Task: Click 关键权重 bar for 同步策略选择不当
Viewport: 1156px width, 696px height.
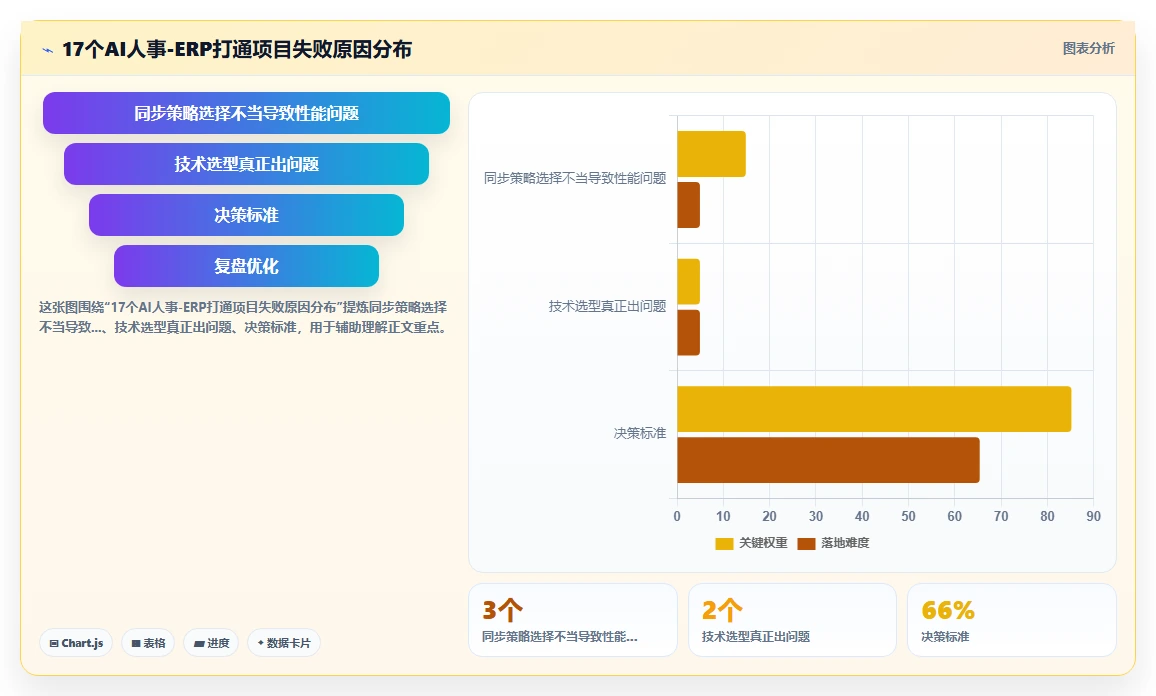Action: (711, 154)
